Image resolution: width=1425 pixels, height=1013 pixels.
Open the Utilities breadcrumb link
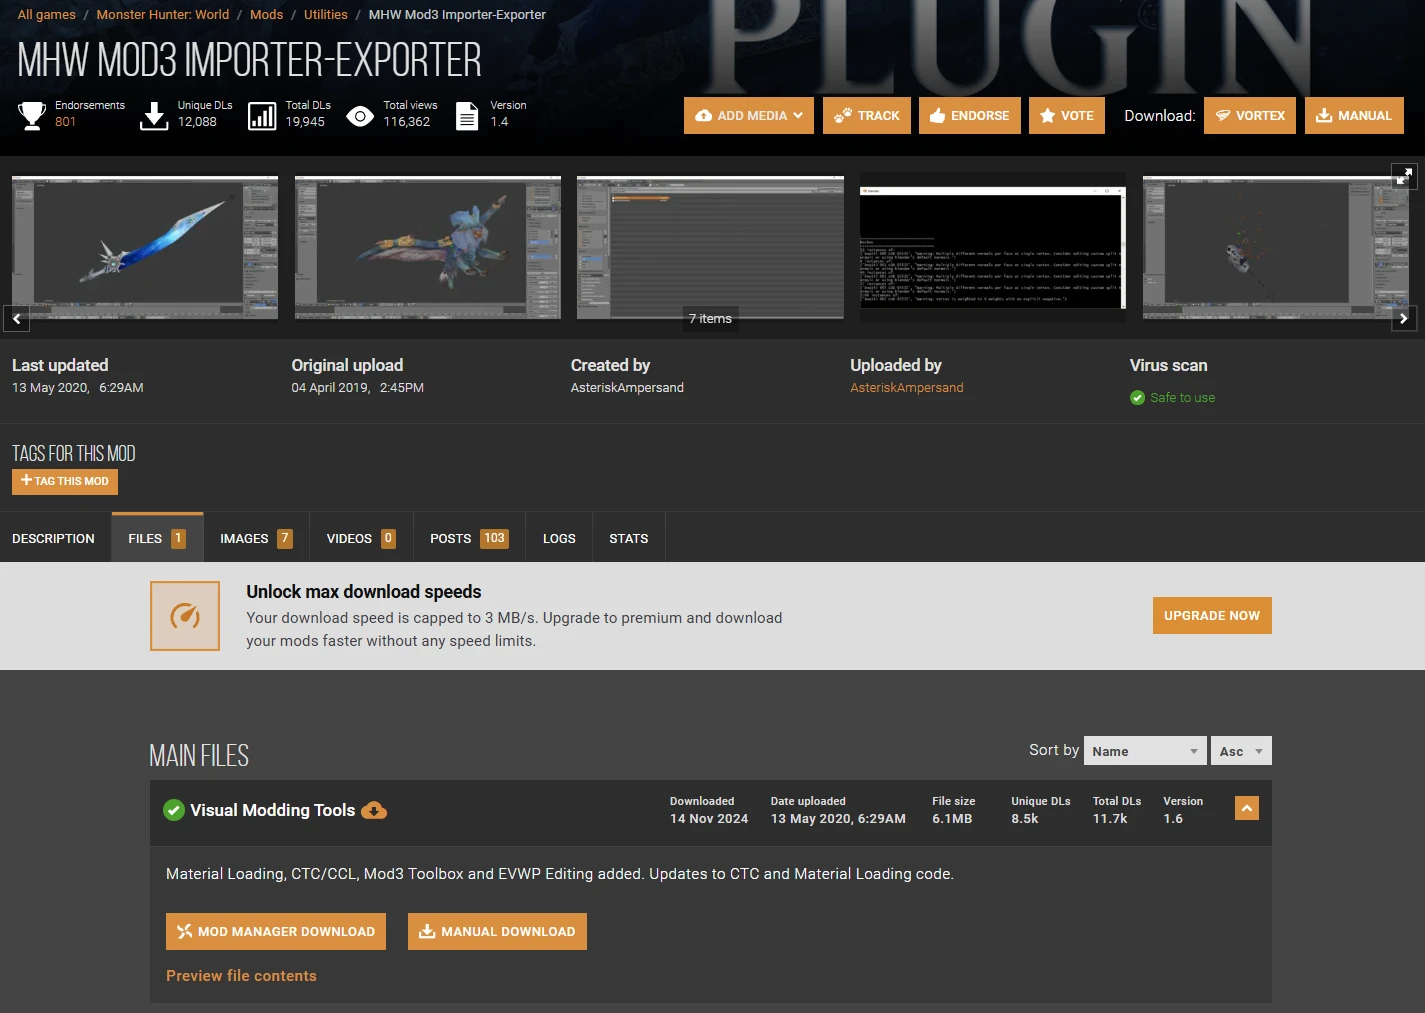click(326, 15)
